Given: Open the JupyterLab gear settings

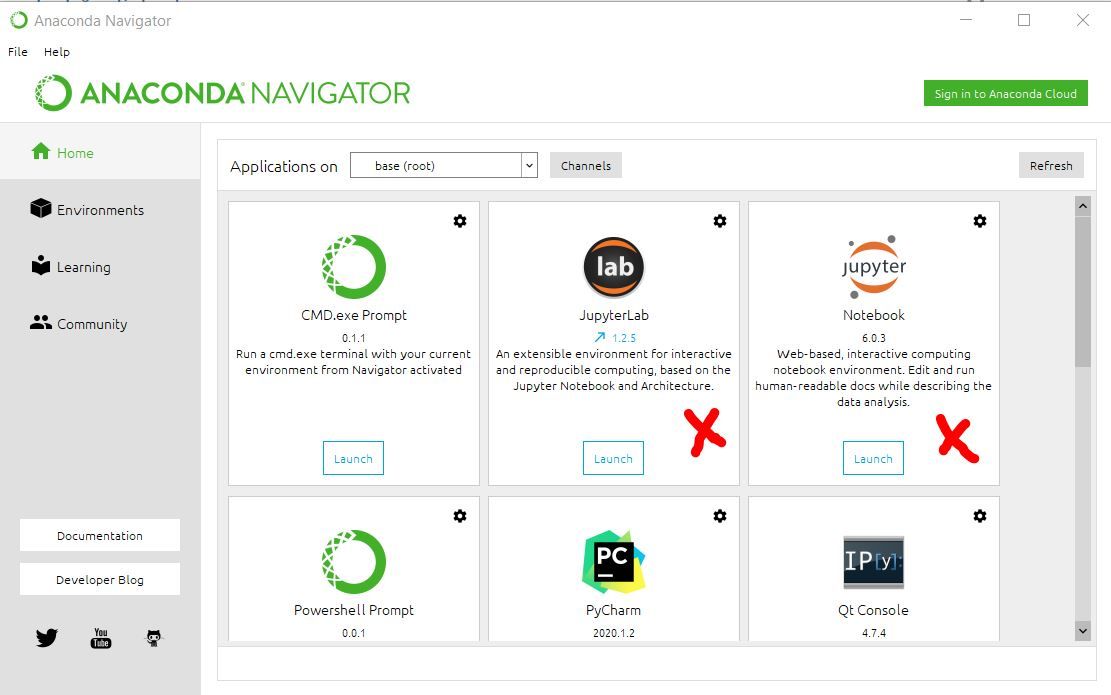Looking at the screenshot, I should [720, 221].
